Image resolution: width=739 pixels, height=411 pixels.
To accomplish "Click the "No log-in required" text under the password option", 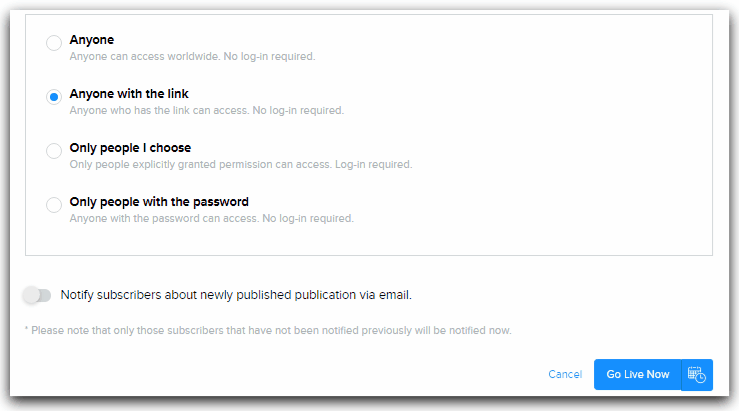I will tap(307, 218).
